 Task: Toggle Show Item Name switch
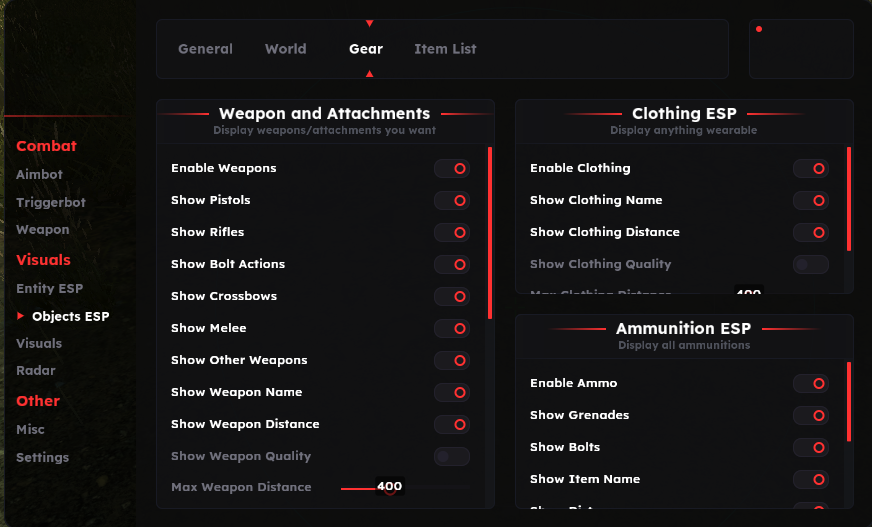(811, 480)
